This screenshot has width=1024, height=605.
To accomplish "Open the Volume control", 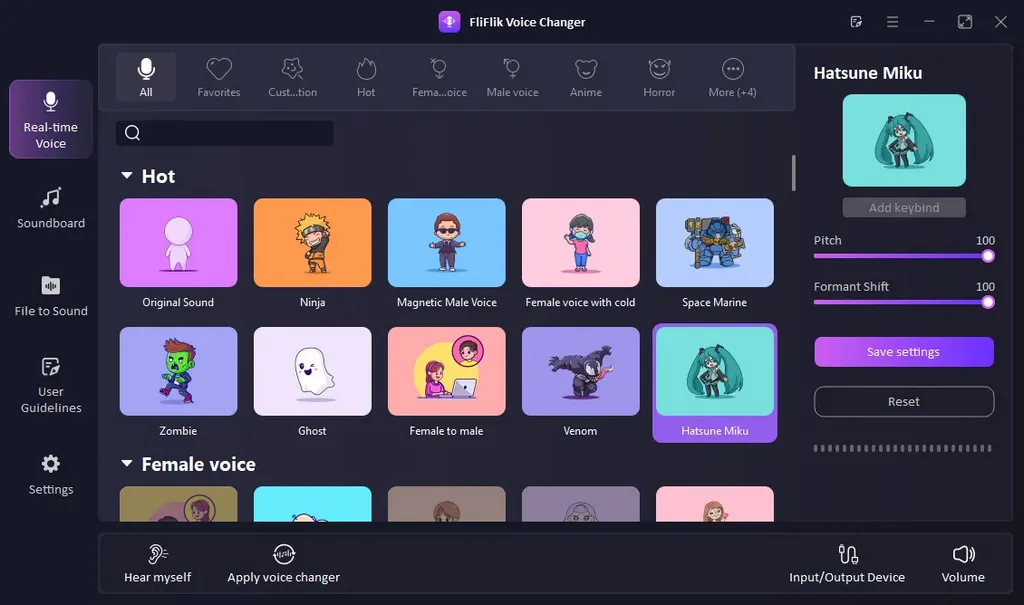I will [x=963, y=563].
